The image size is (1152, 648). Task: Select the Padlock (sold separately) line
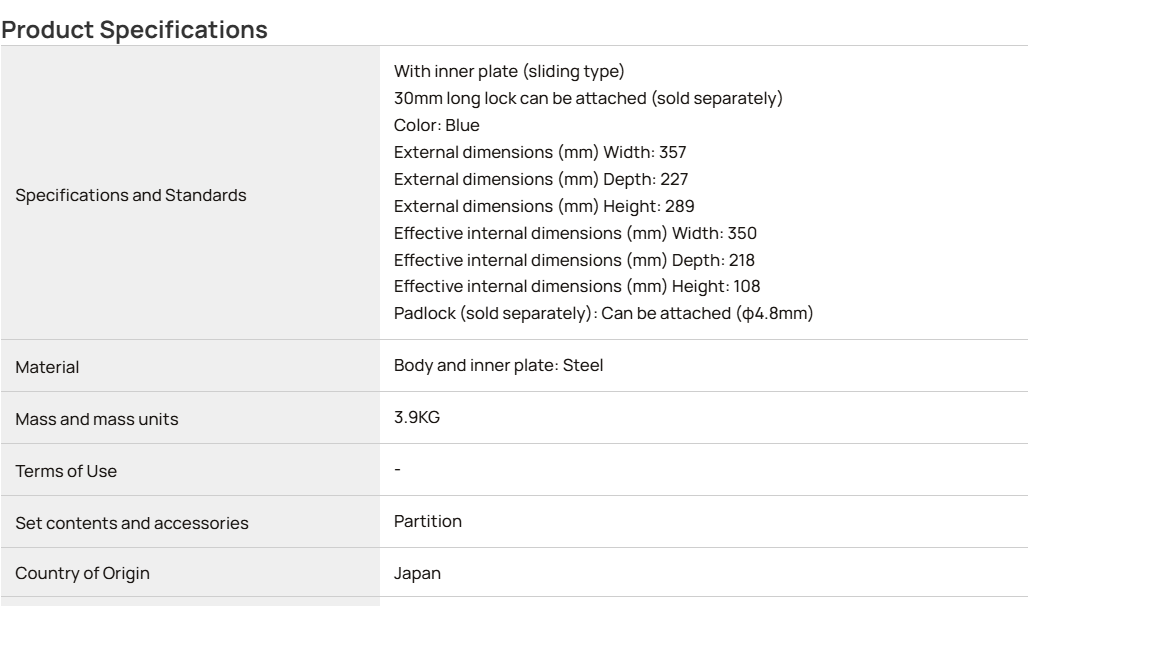(604, 314)
